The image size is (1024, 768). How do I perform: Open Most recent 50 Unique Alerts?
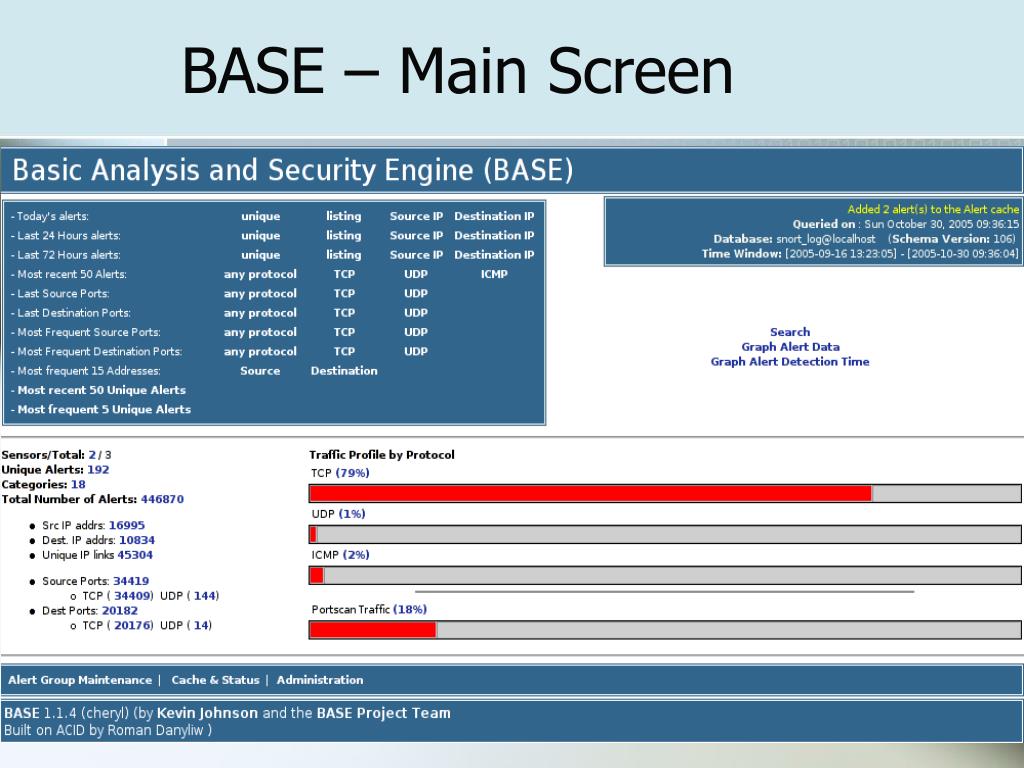pyautogui.click(x=101, y=391)
